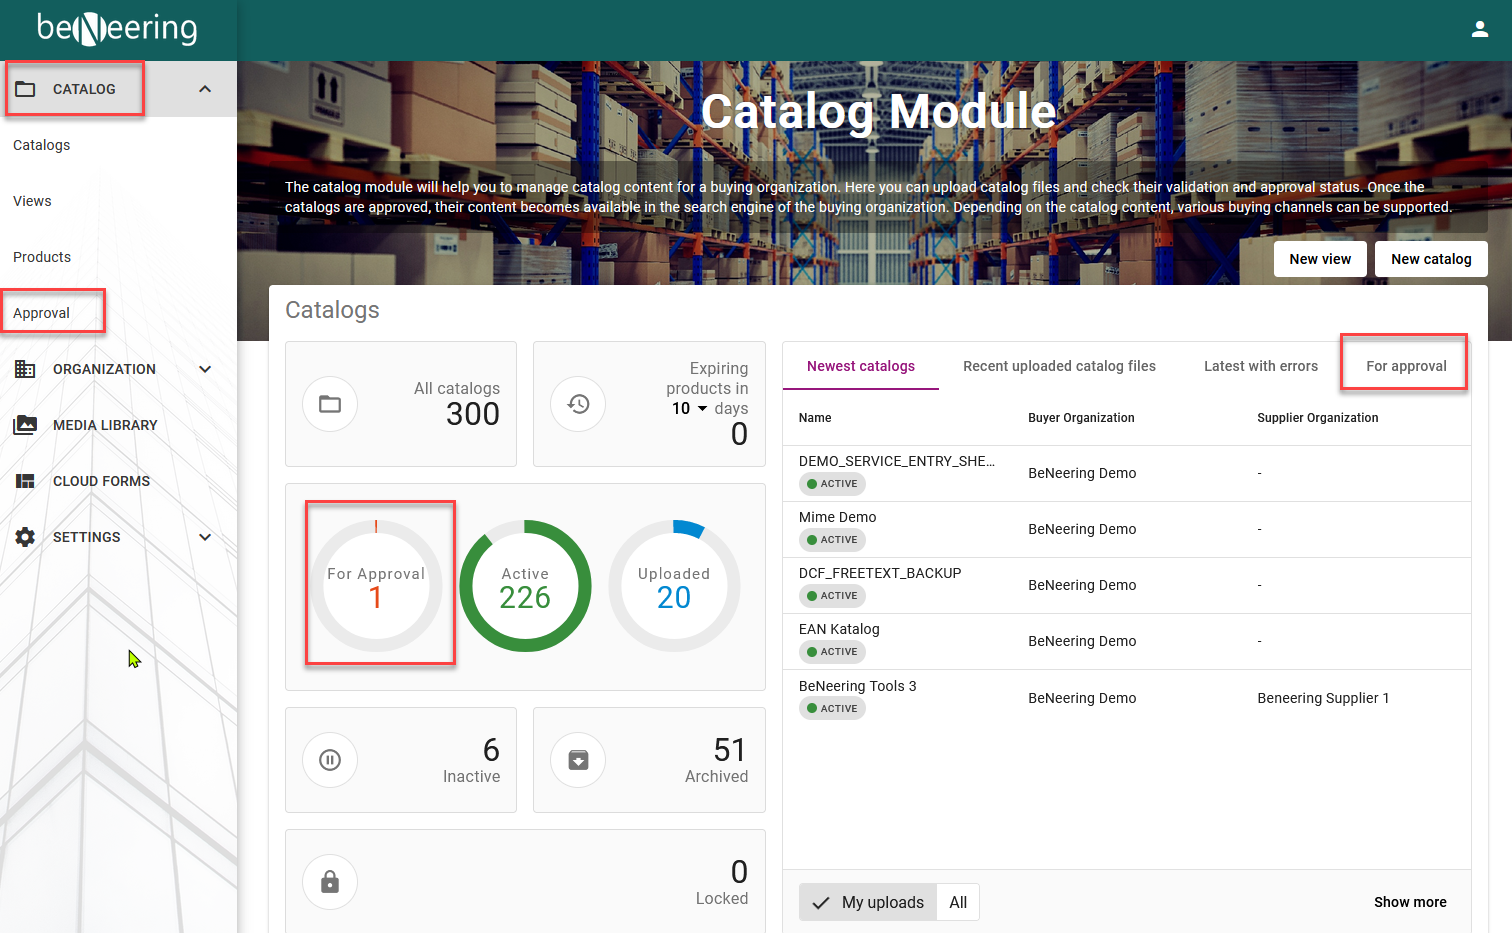Click ACTIVE badge under Mime Demo

pyautogui.click(x=832, y=540)
